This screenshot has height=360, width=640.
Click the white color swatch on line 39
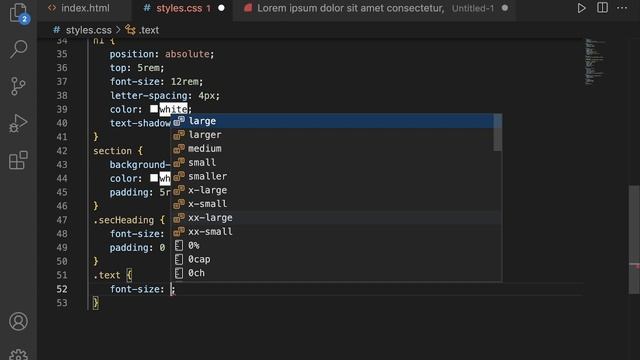coord(154,109)
